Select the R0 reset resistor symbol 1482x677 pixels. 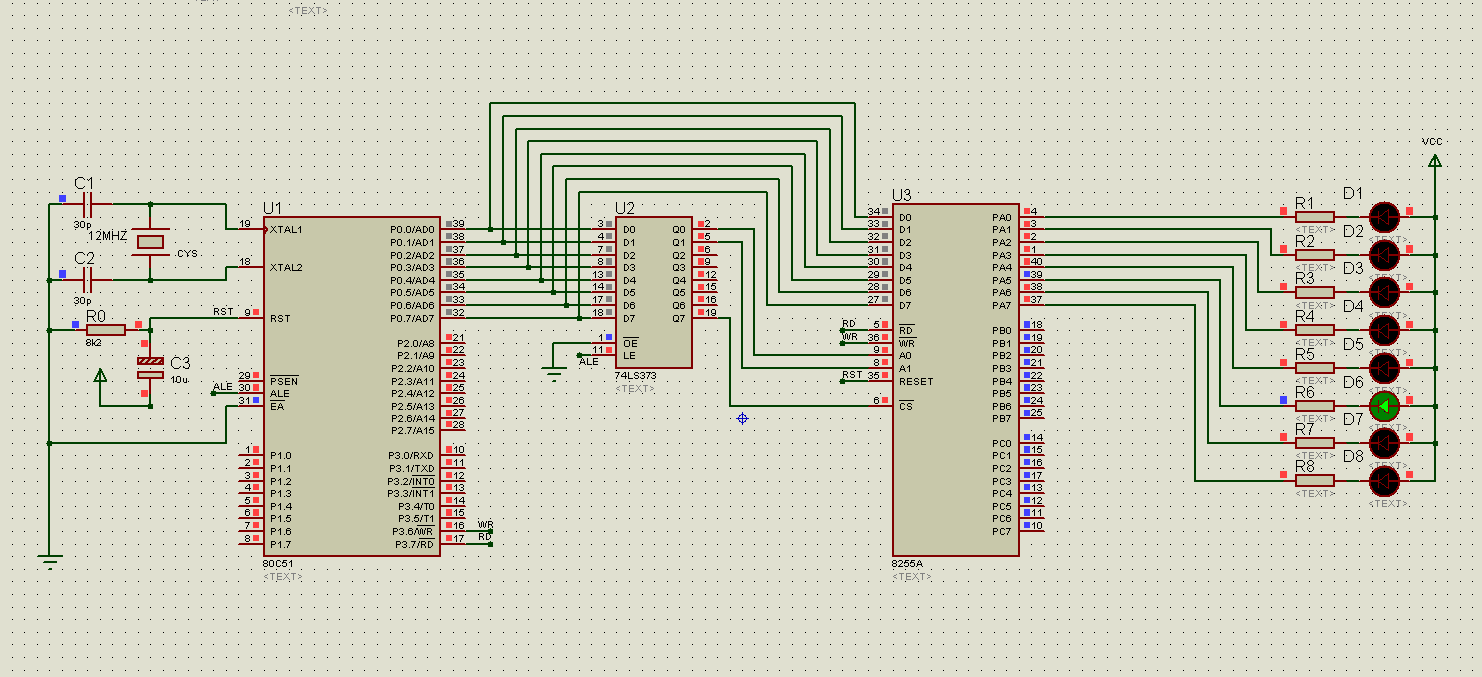pos(105,329)
